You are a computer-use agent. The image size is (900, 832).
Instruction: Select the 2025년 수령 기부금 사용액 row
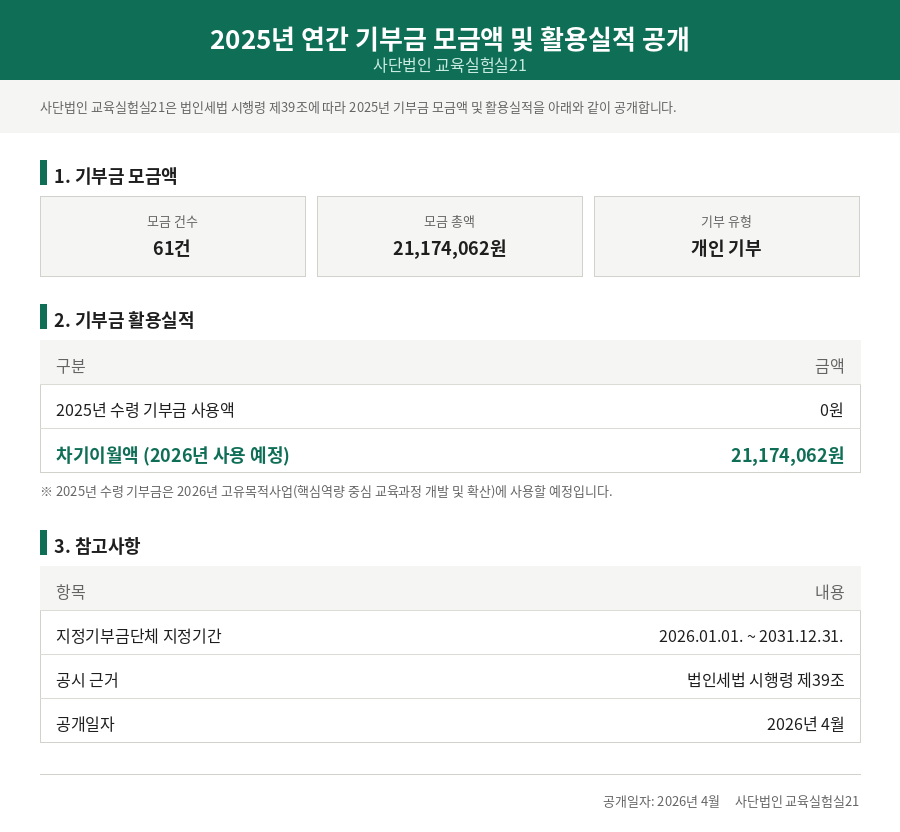pos(450,410)
